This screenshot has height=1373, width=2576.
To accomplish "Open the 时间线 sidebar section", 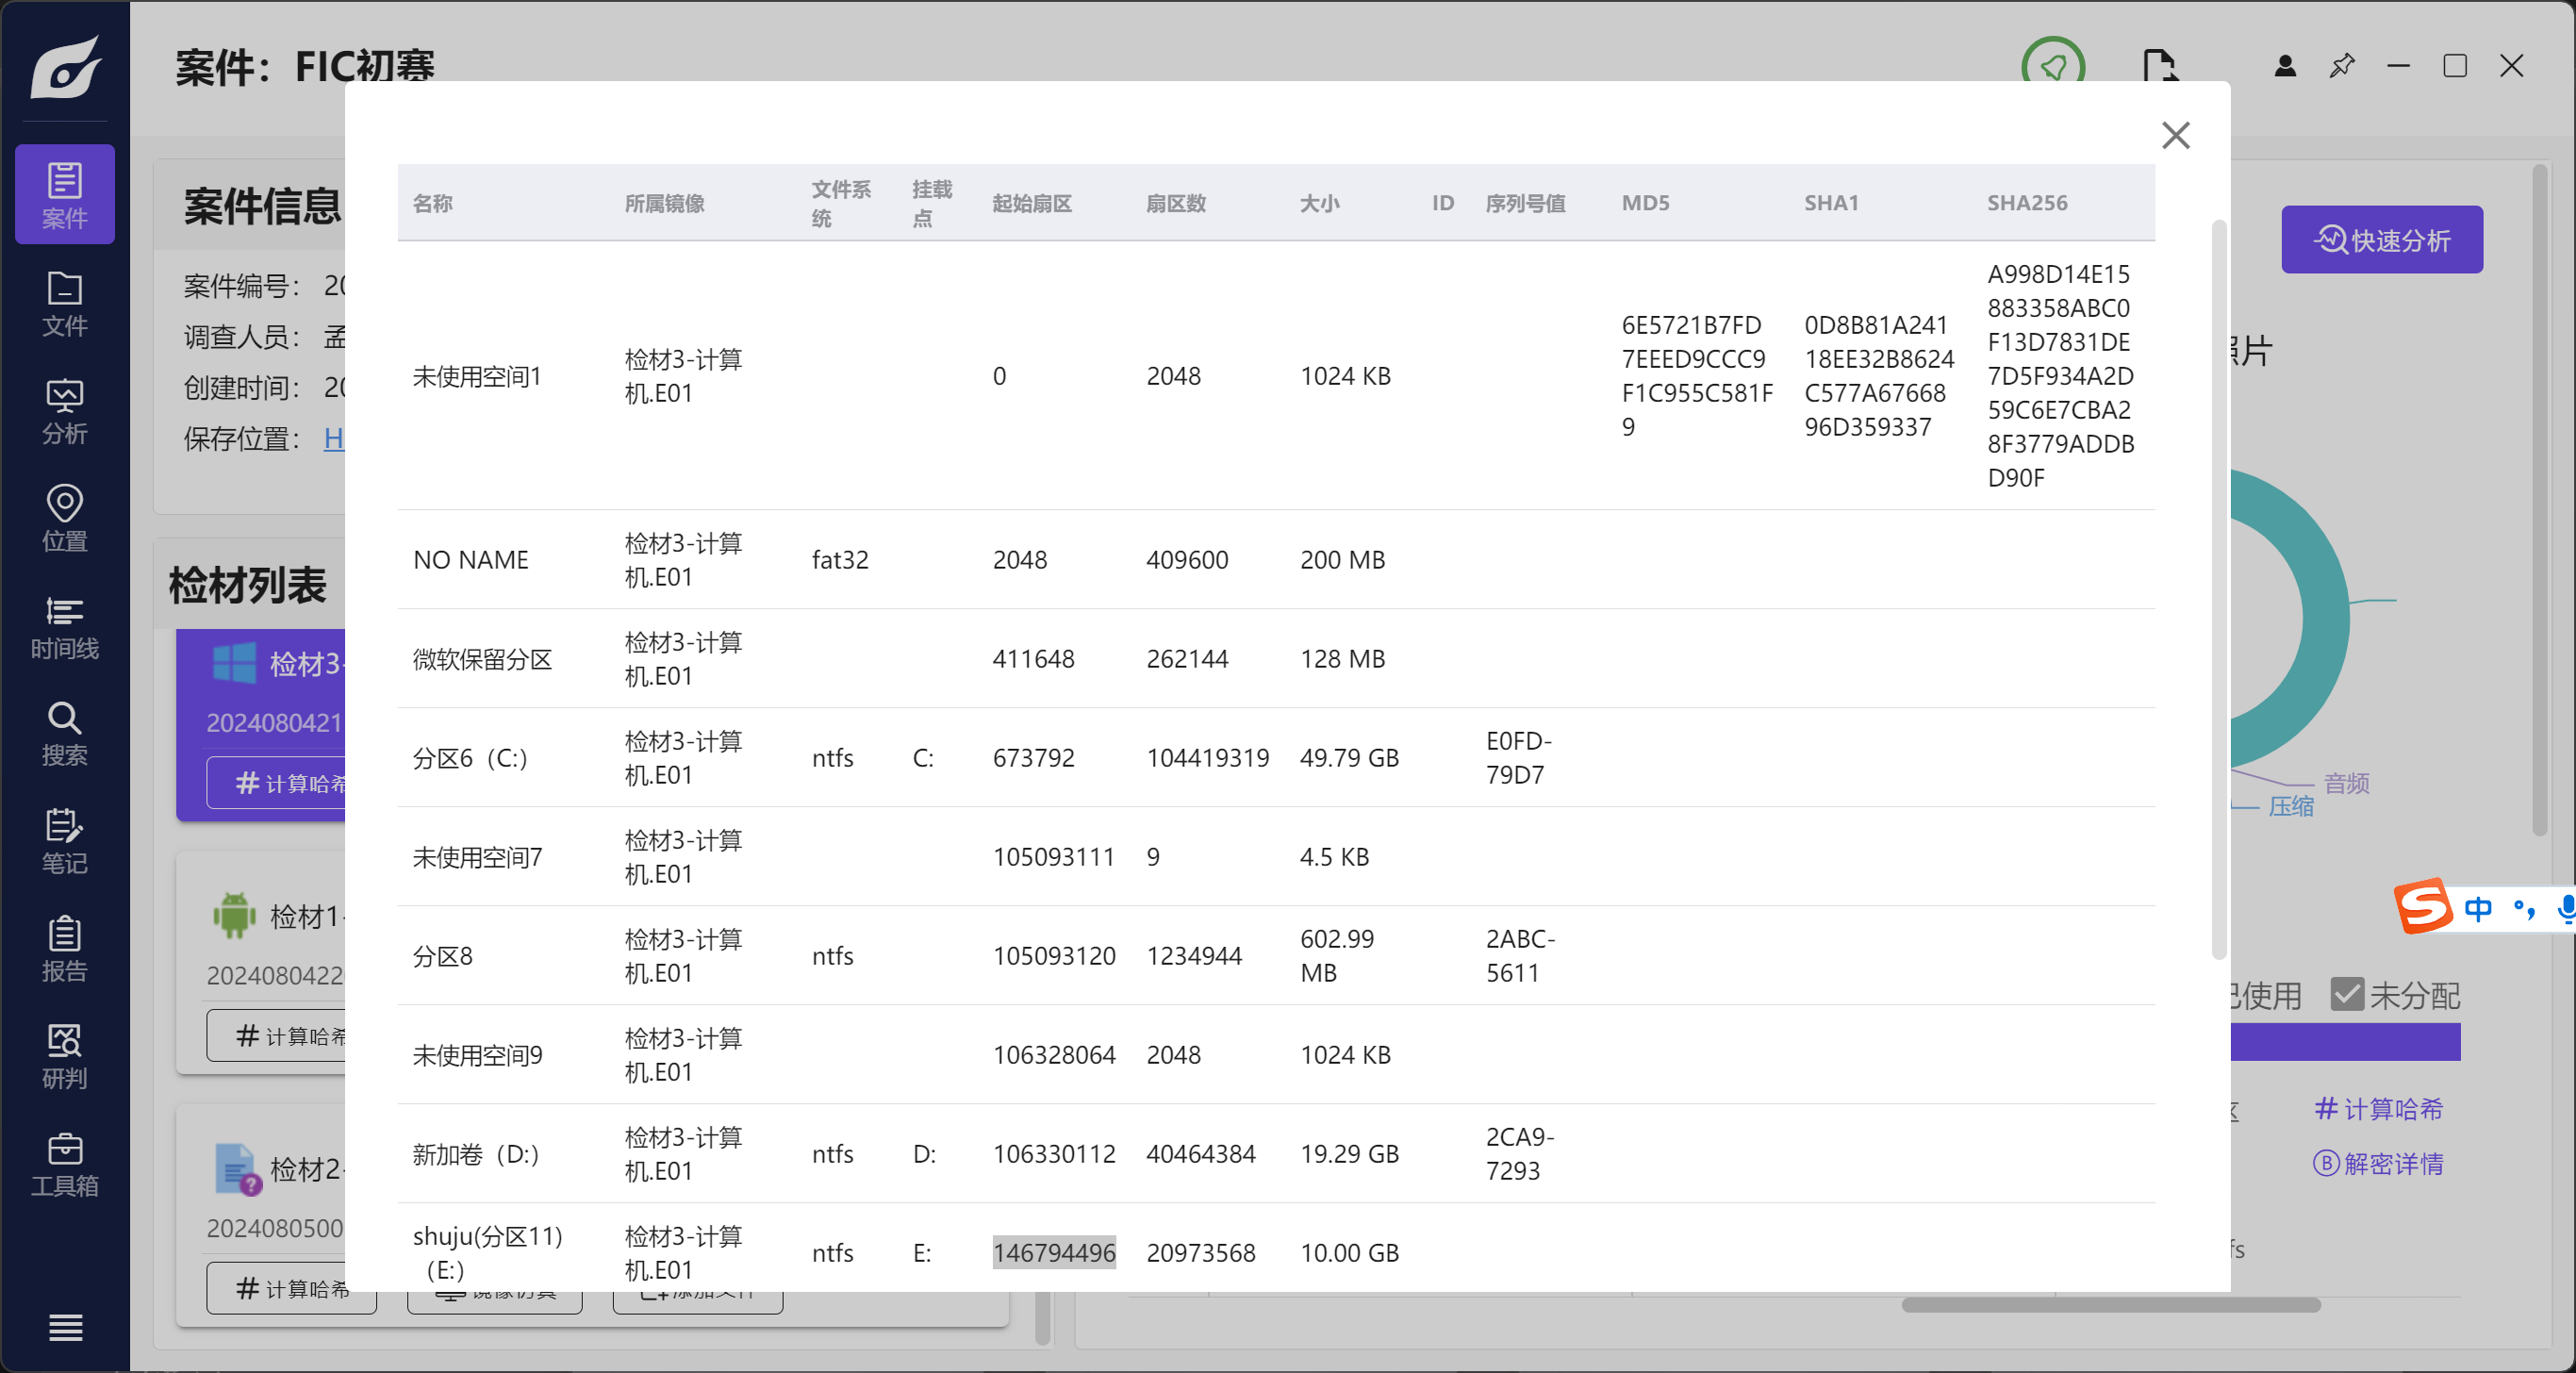I will pos(65,627).
